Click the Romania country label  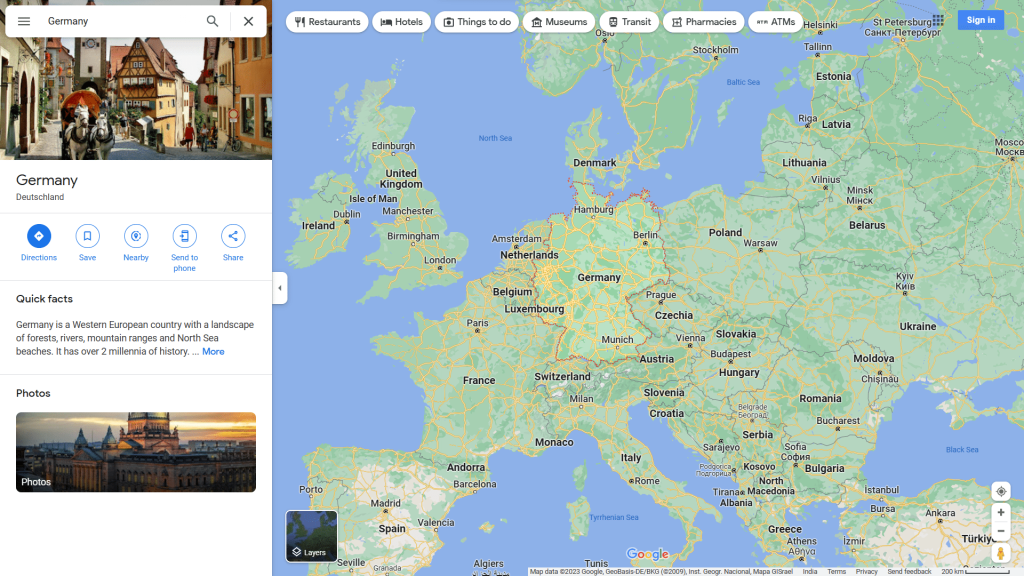820,398
